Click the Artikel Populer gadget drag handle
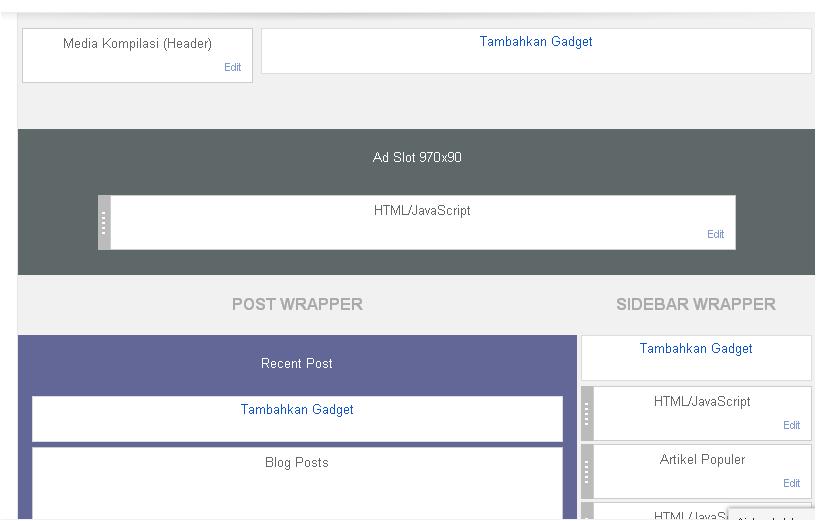 (x=587, y=471)
